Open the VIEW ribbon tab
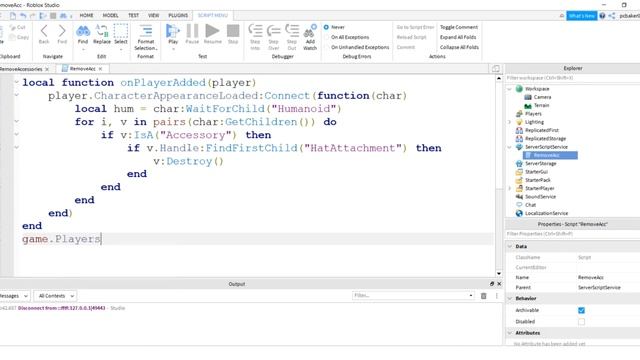 [x=153, y=16]
